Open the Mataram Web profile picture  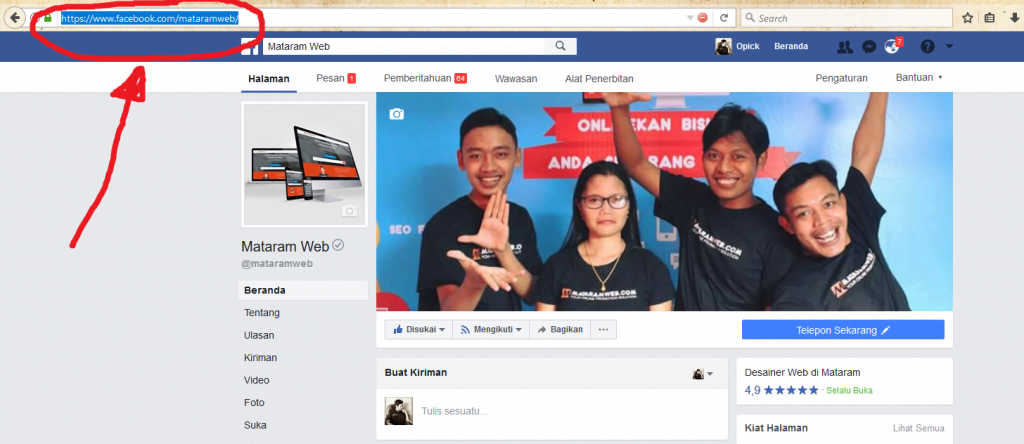point(305,165)
